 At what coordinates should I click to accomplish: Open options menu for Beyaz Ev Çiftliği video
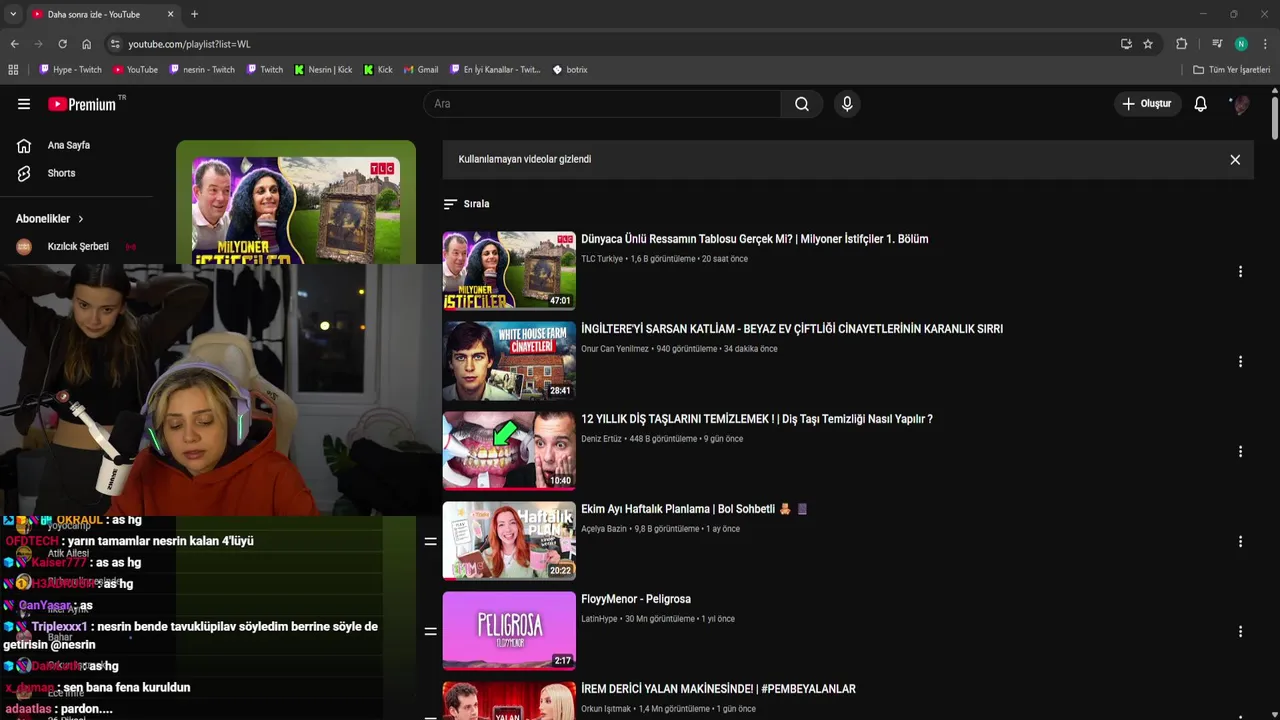click(1240, 362)
